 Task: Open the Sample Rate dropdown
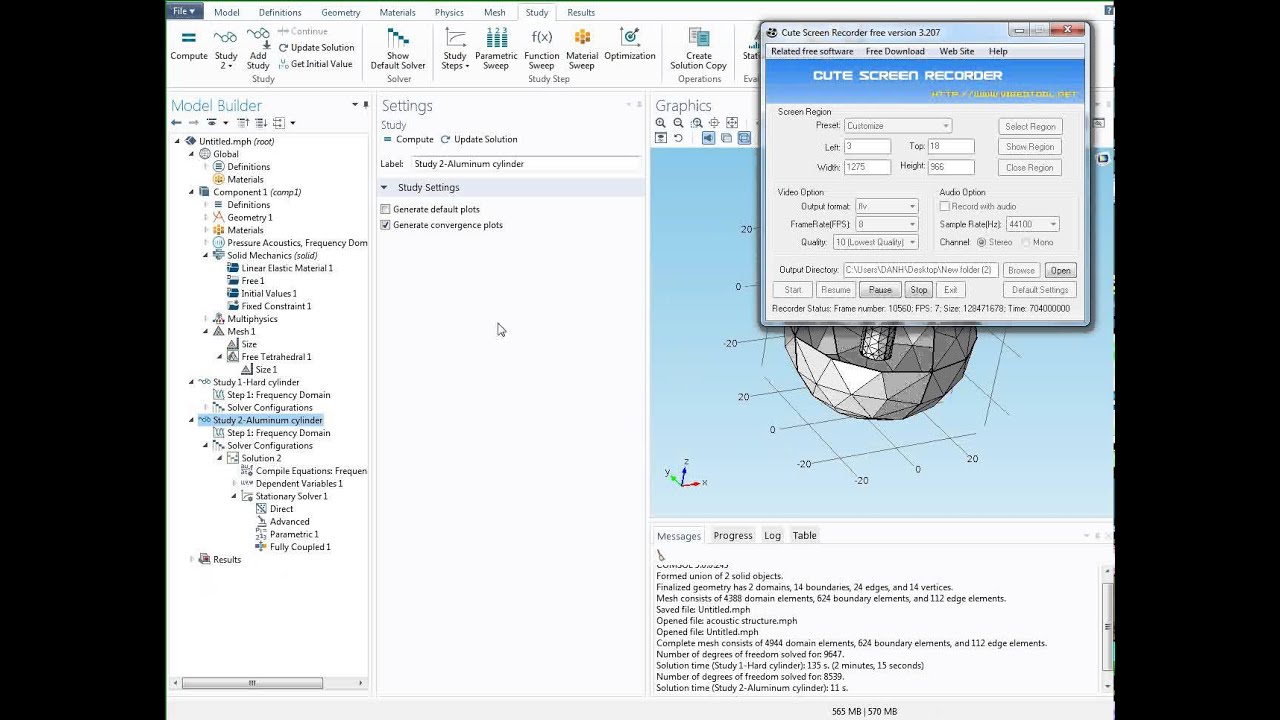pos(1032,224)
